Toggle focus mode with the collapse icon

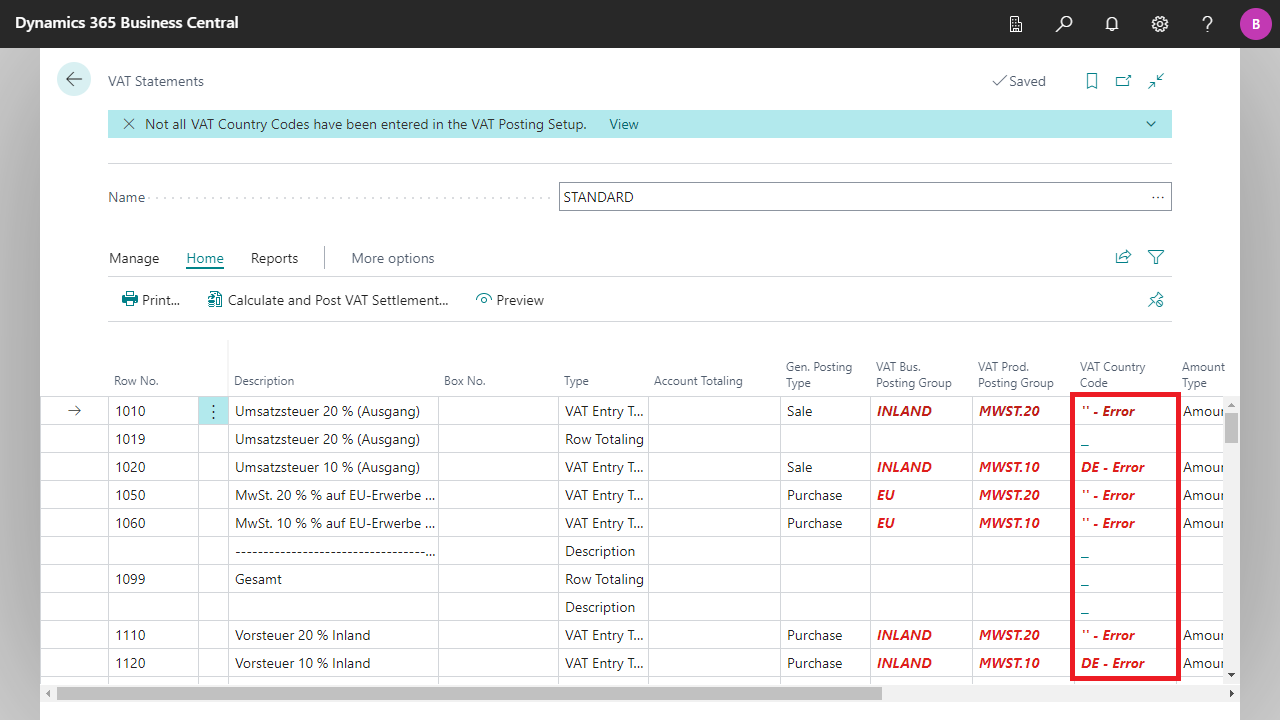pyautogui.click(x=1156, y=81)
